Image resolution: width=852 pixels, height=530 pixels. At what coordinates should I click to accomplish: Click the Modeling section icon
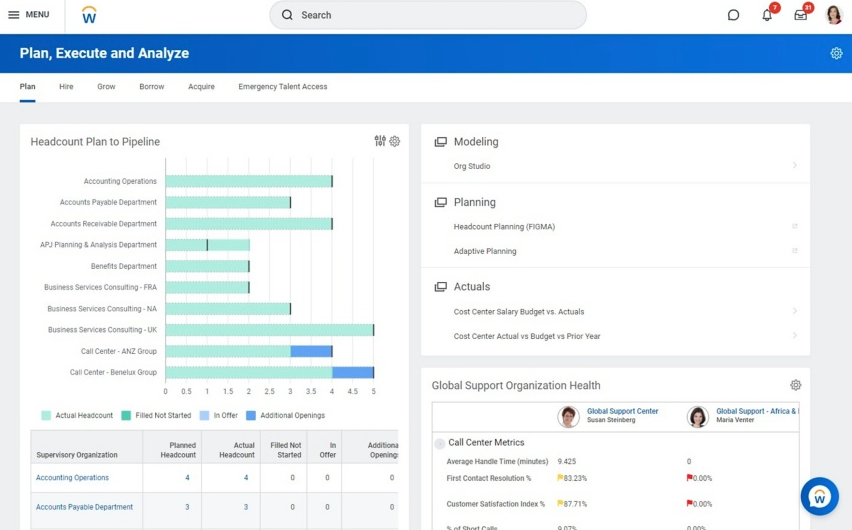pyautogui.click(x=441, y=142)
